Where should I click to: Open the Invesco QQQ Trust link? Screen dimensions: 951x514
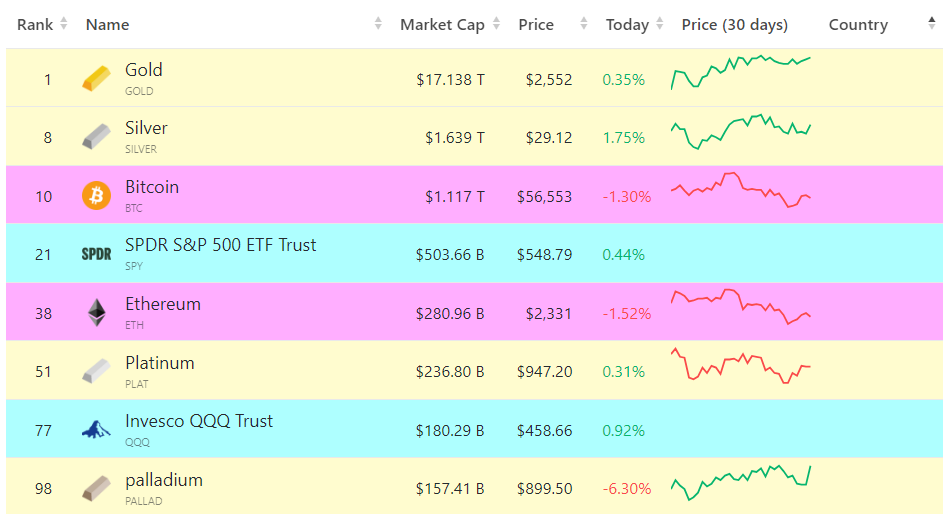(x=198, y=421)
